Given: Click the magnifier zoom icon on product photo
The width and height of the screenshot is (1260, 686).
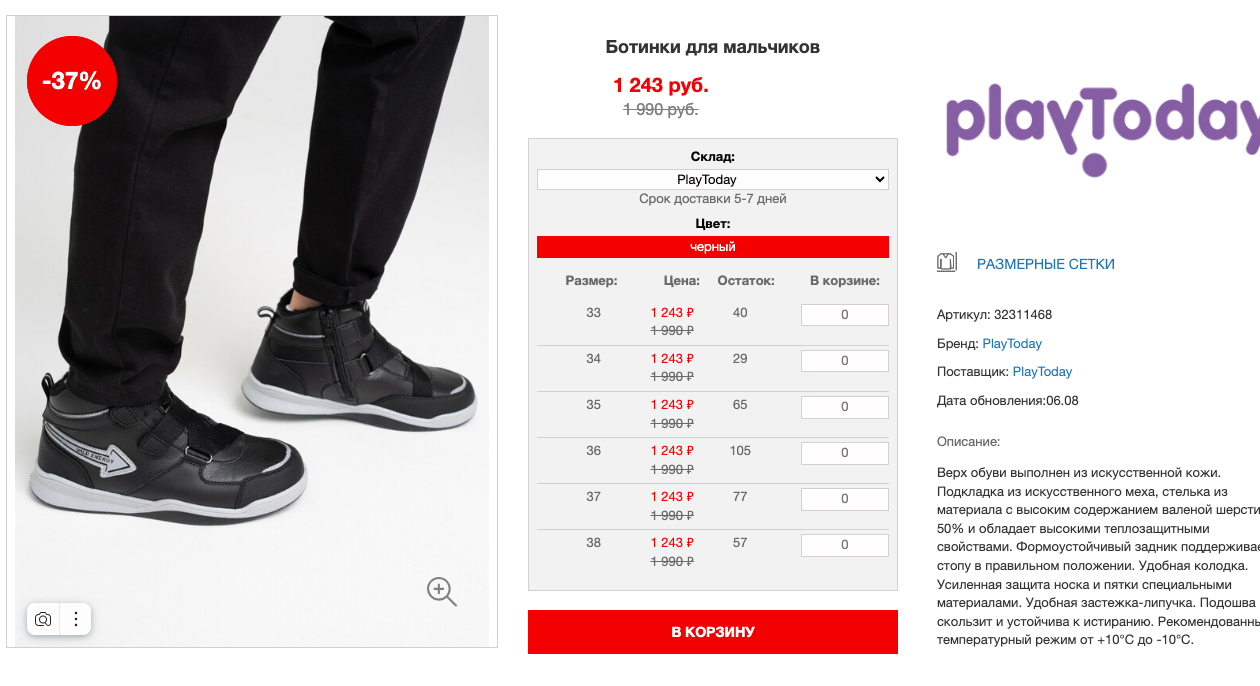Looking at the screenshot, I should (x=441, y=591).
